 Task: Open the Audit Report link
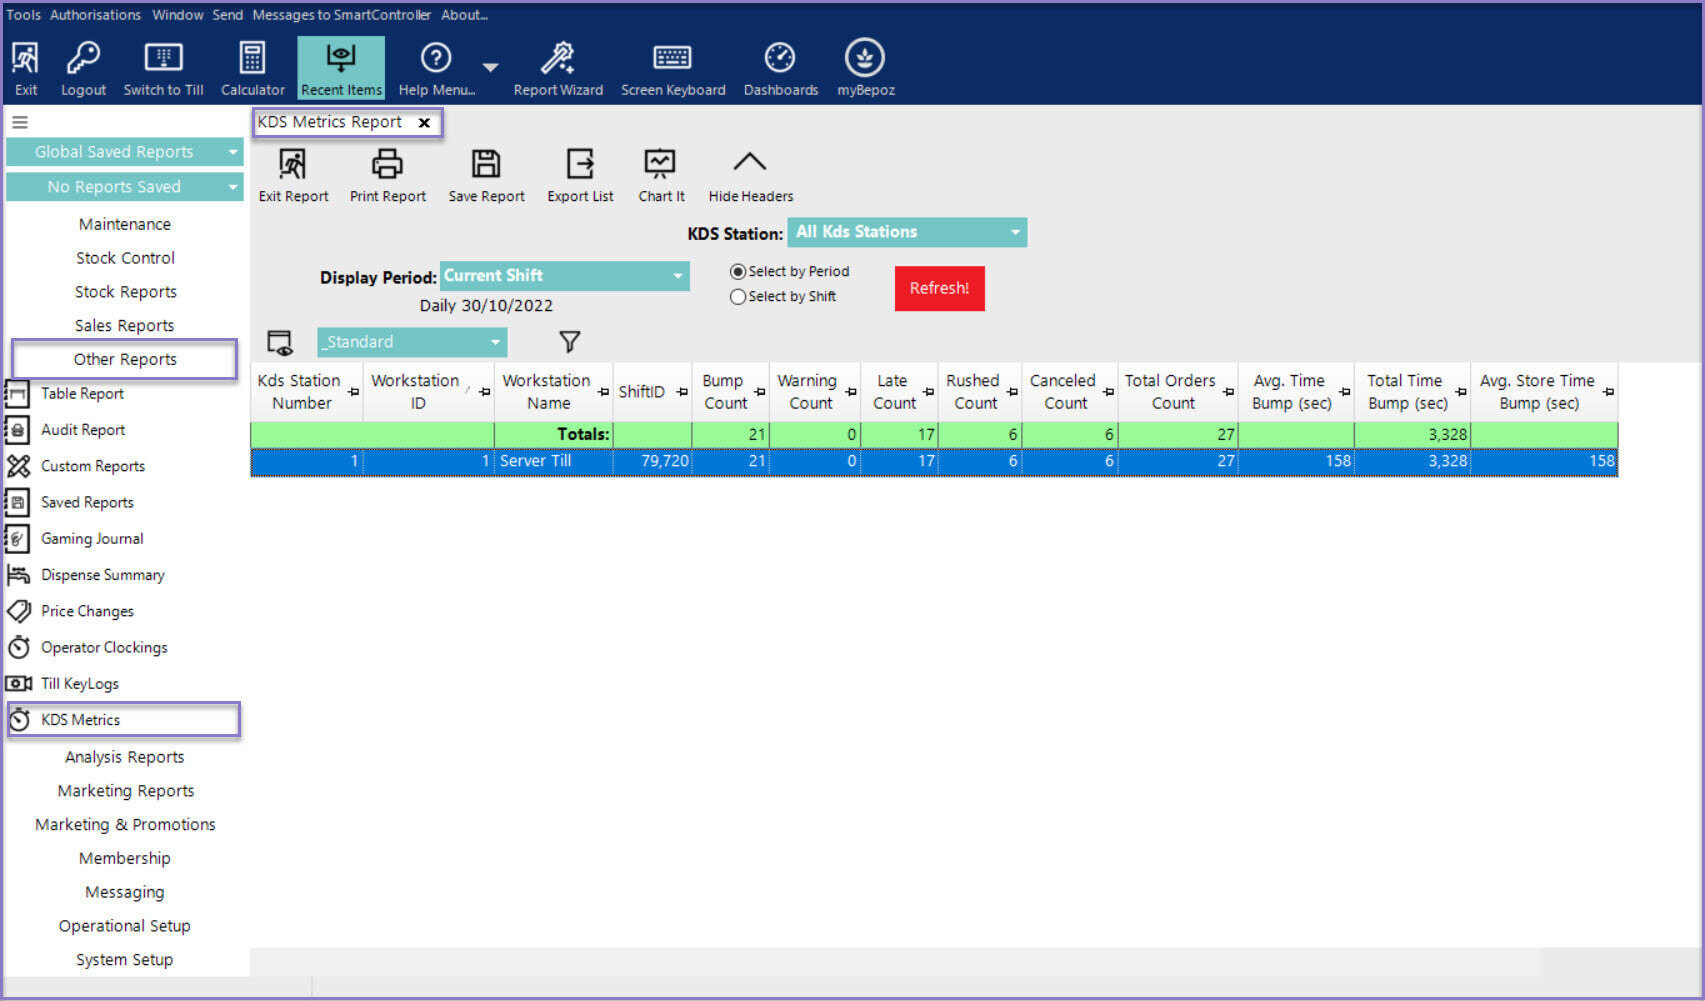(x=82, y=430)
